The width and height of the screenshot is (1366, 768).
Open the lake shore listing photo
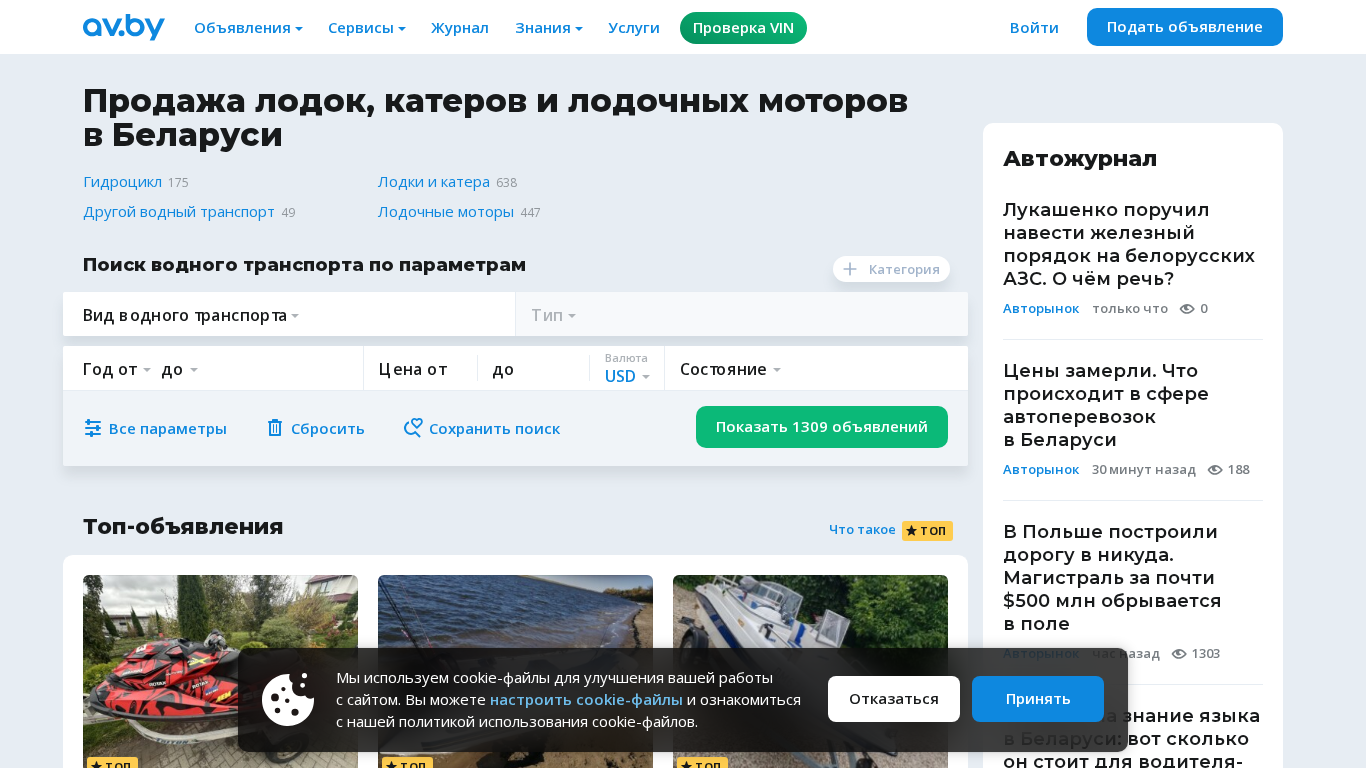point(515,671)
